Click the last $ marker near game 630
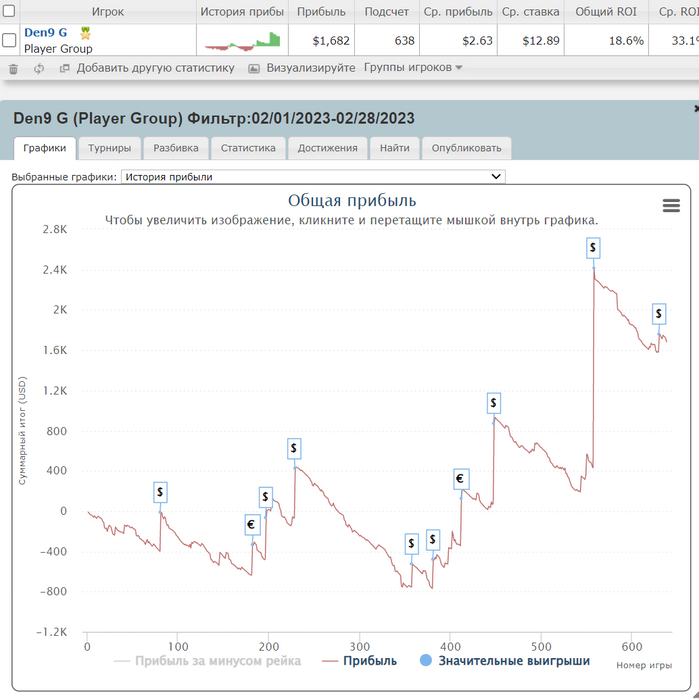Screen dimensions: 699x700 click(659, 314)
